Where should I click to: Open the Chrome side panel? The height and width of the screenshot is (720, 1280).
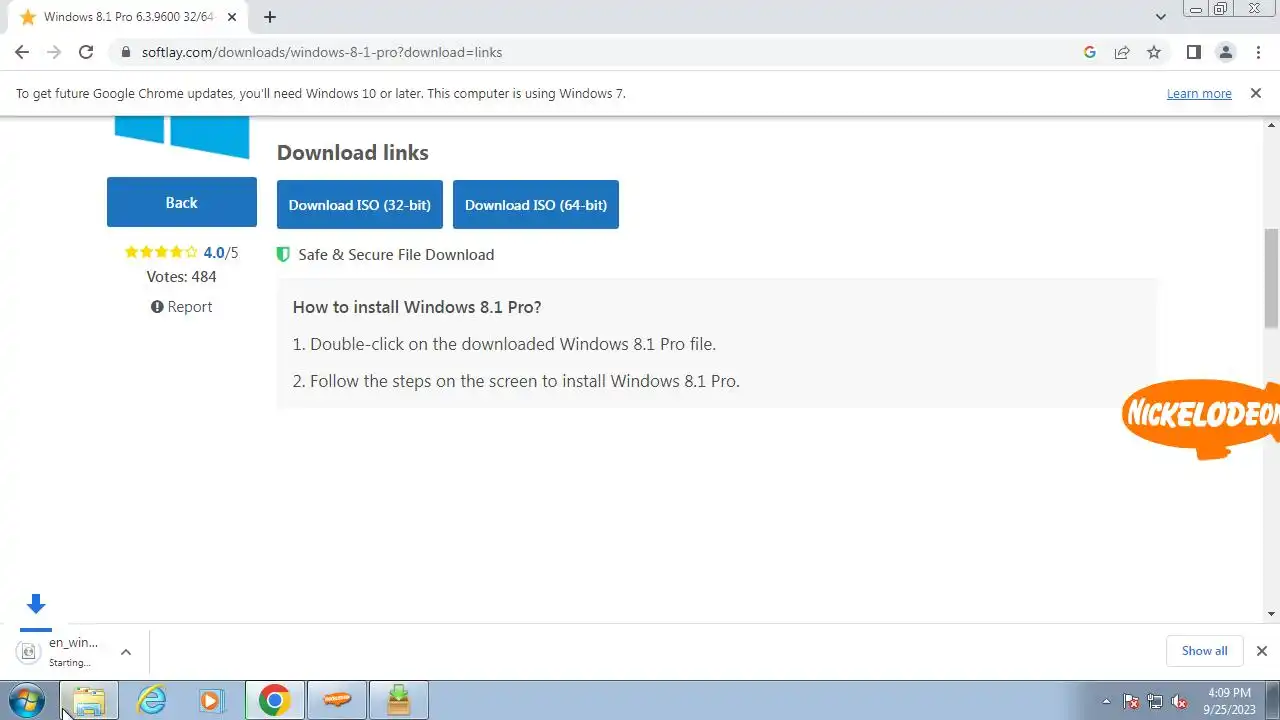[x=1193, y=52]
